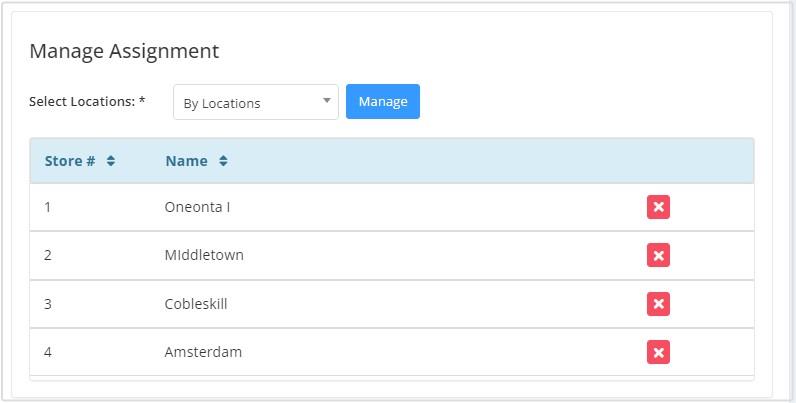Click the Name column header text

(x=187, y=161)
